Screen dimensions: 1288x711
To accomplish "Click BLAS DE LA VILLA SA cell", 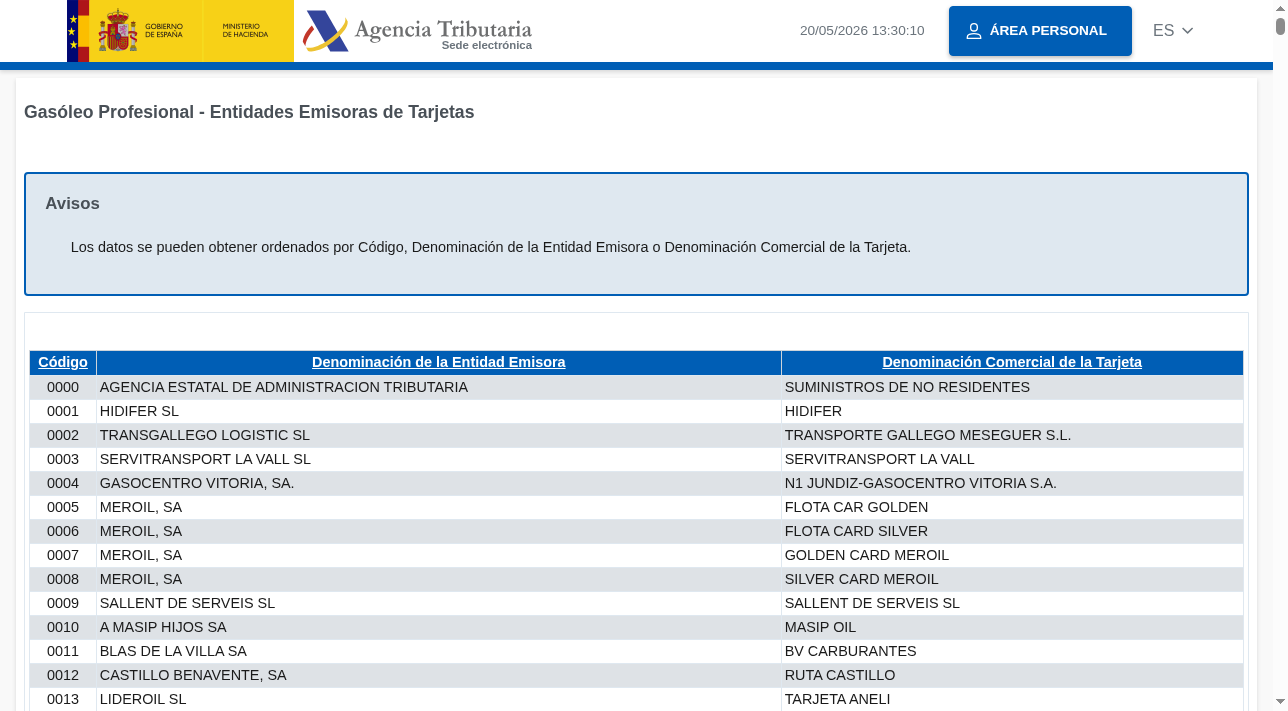I will click(x=439, y=651).
